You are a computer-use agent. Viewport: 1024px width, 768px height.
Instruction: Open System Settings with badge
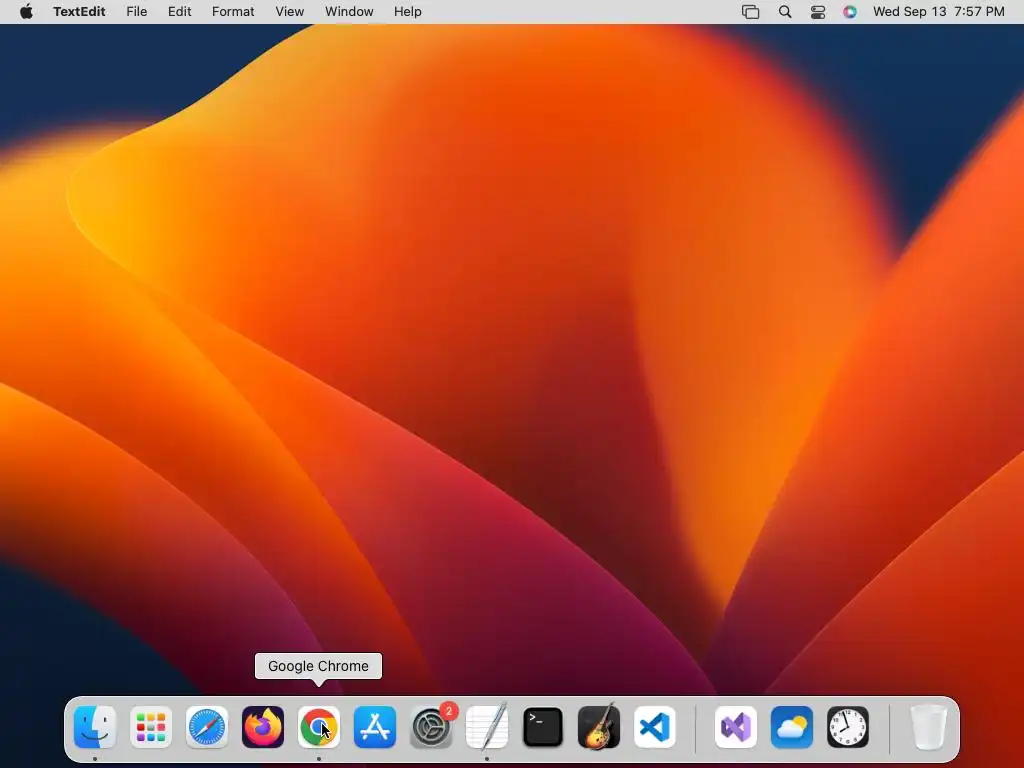[x=431, y=727]
